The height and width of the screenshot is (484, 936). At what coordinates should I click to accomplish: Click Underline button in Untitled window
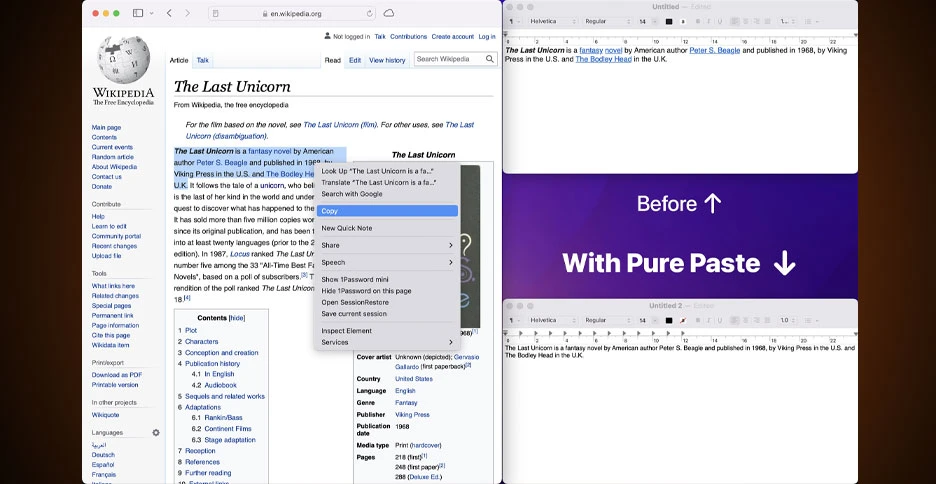click(x=719, y=21)
